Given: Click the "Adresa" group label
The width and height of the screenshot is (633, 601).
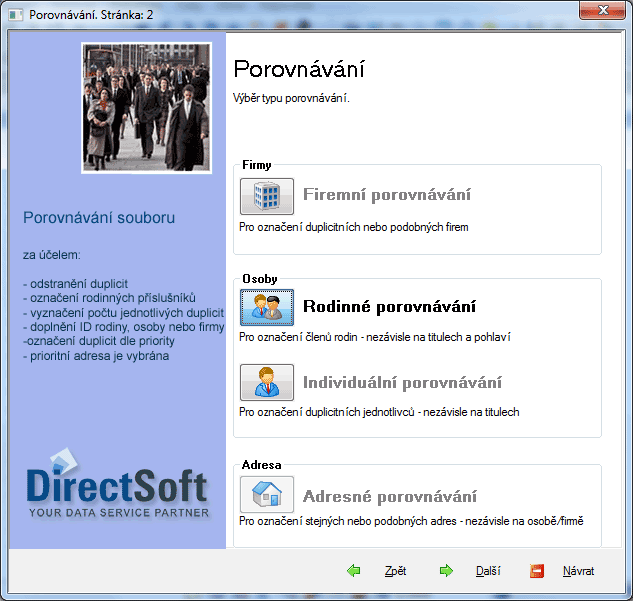Looking at the screenshot, I should [261, 465].
